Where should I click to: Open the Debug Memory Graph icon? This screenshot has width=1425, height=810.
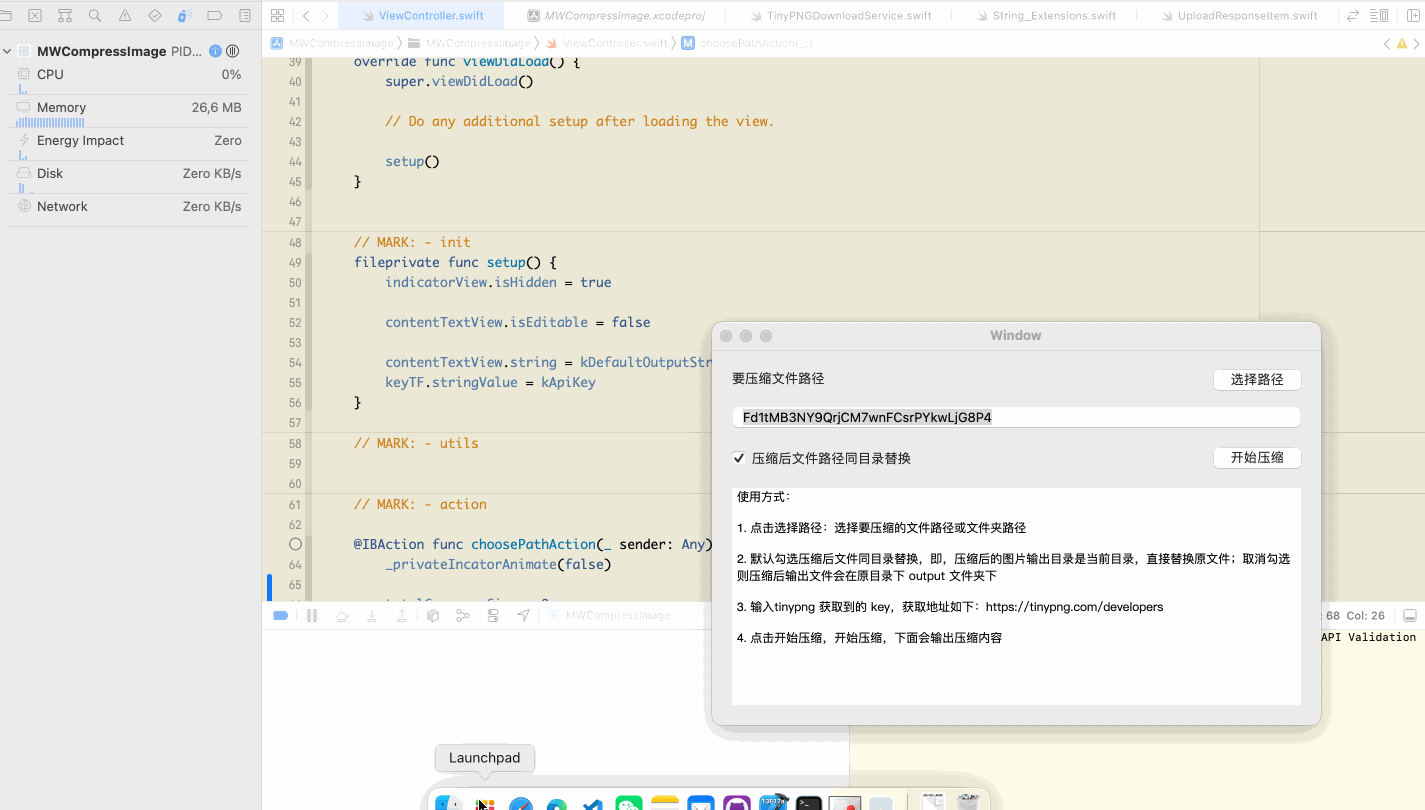[x=463, y=616]
